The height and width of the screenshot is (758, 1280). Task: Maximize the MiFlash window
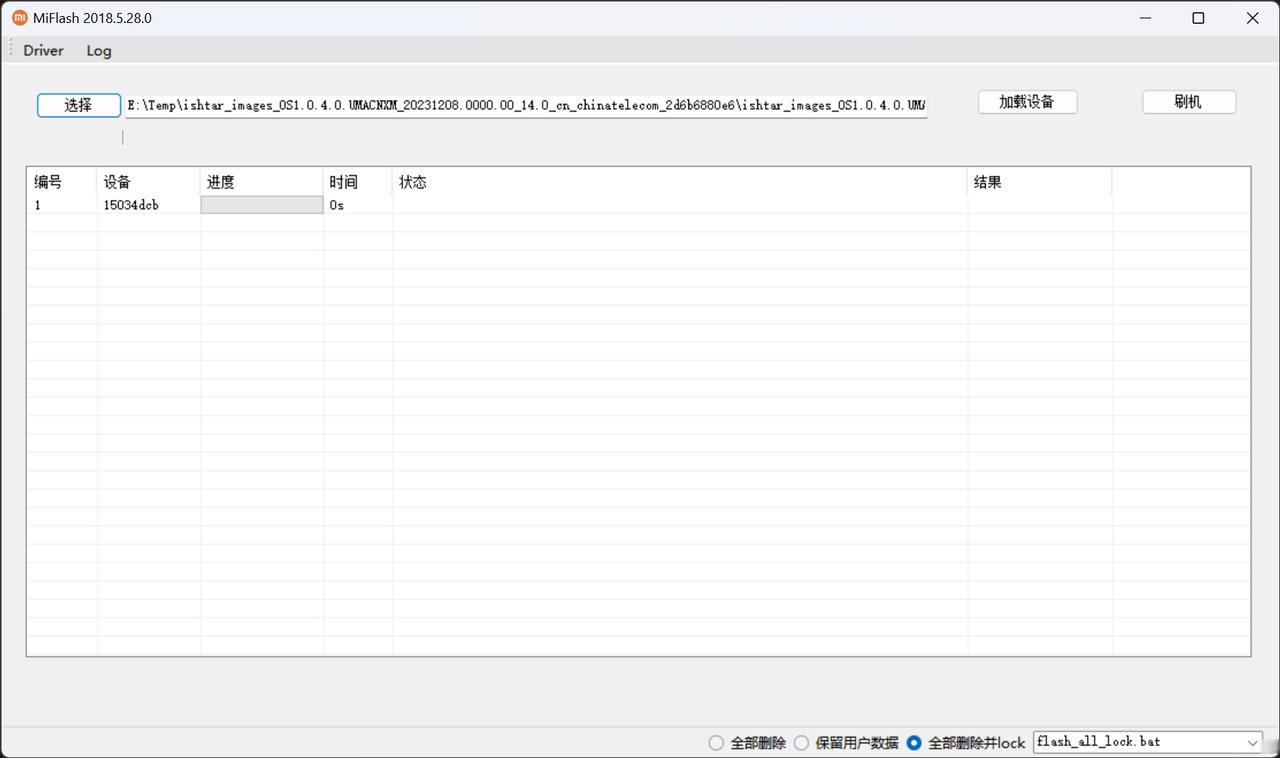point(1198,18)
